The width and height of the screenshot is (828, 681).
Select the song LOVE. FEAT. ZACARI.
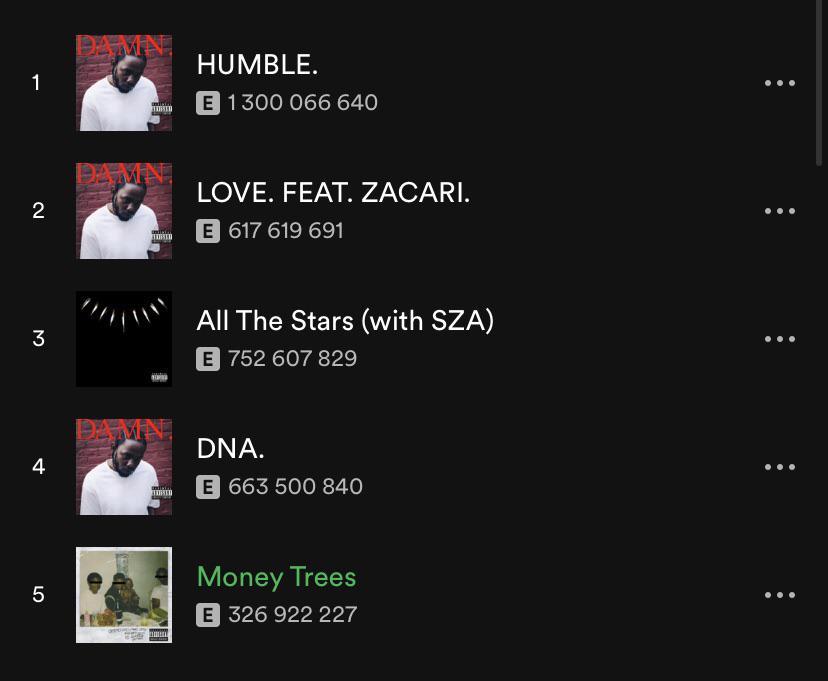pyautogui.click(x=333, y=193)
